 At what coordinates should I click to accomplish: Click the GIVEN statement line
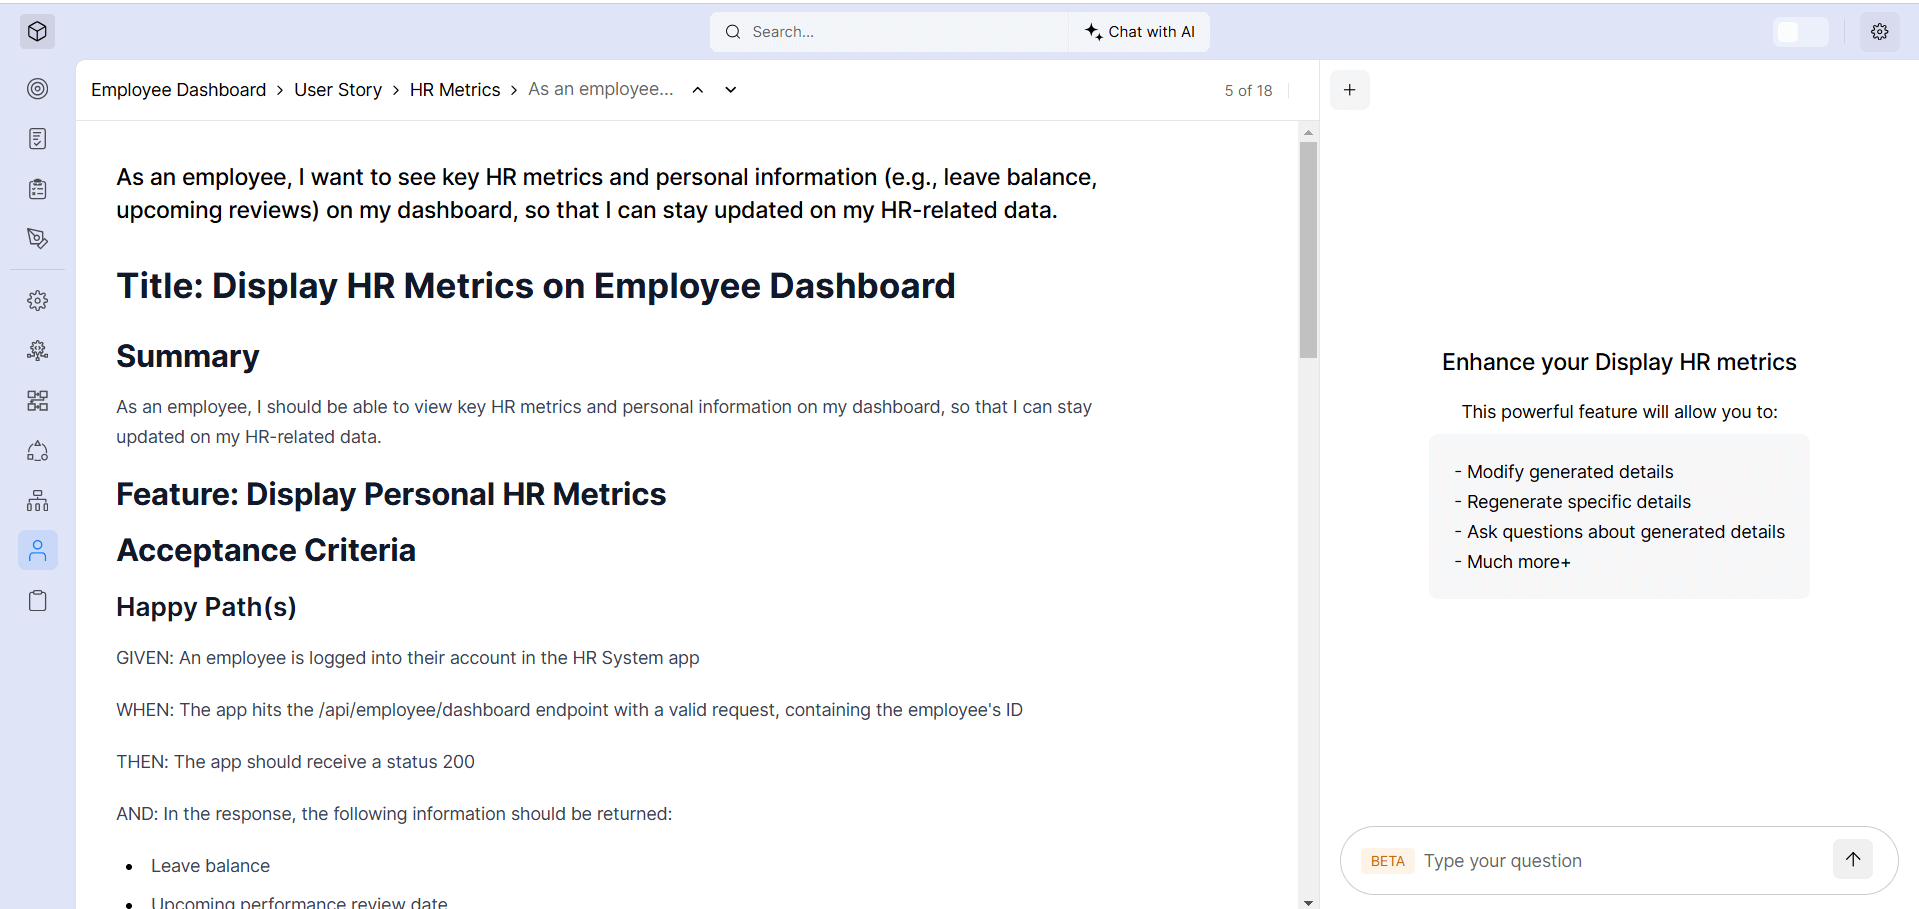(x=408, y=658)
